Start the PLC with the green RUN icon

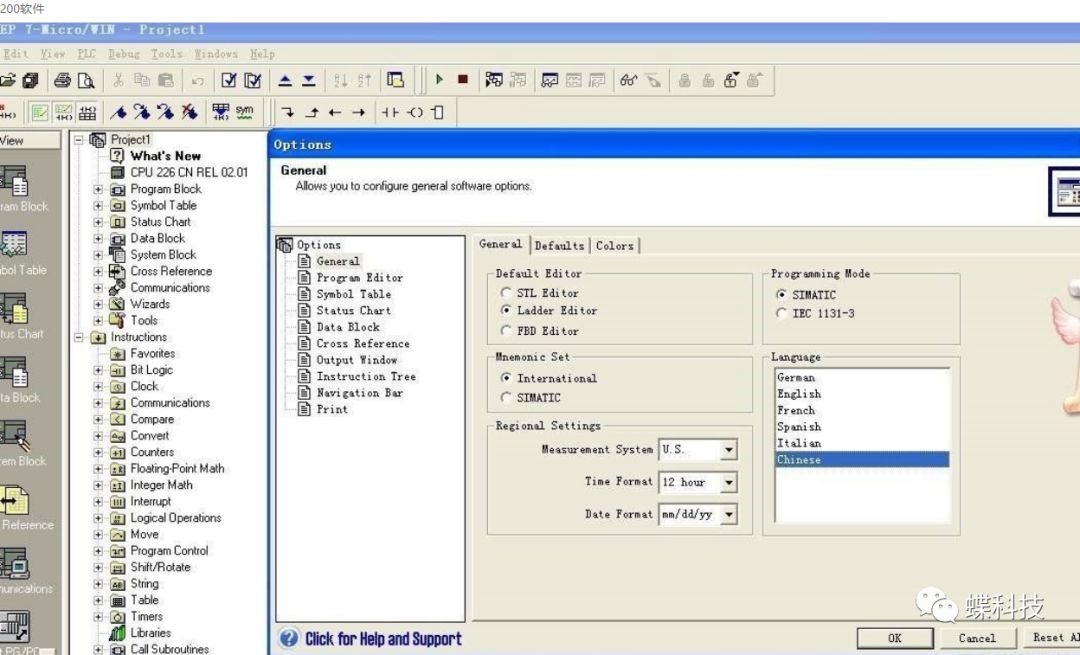439,80
